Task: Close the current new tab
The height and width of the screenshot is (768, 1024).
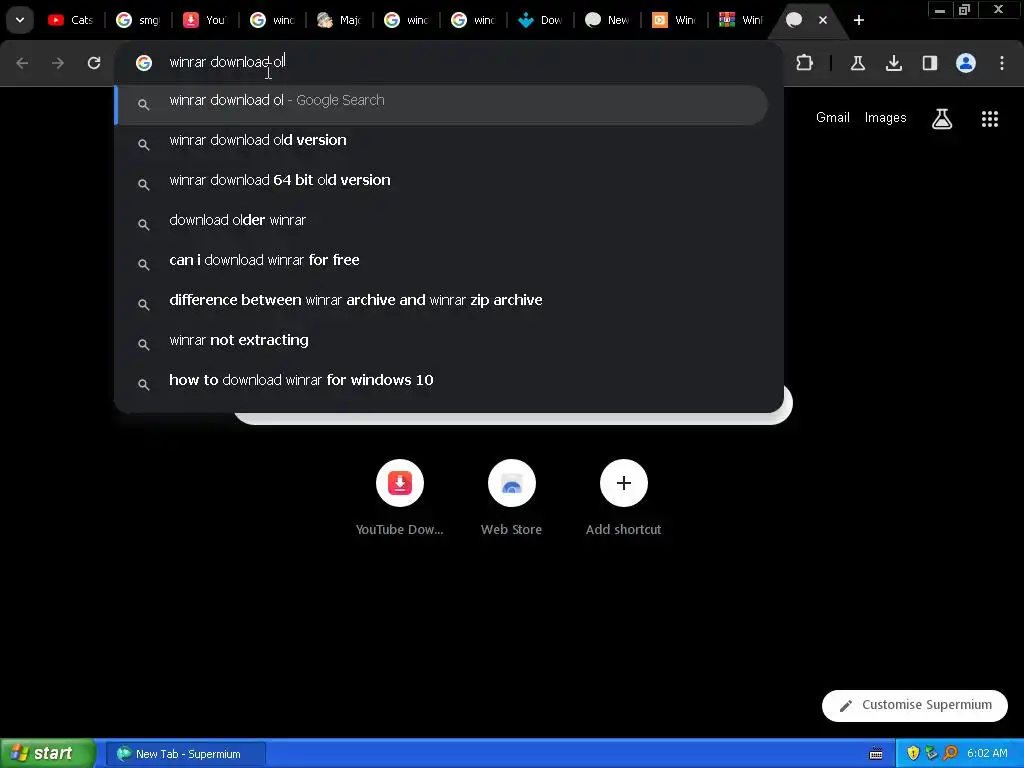Action: point(823,20)
